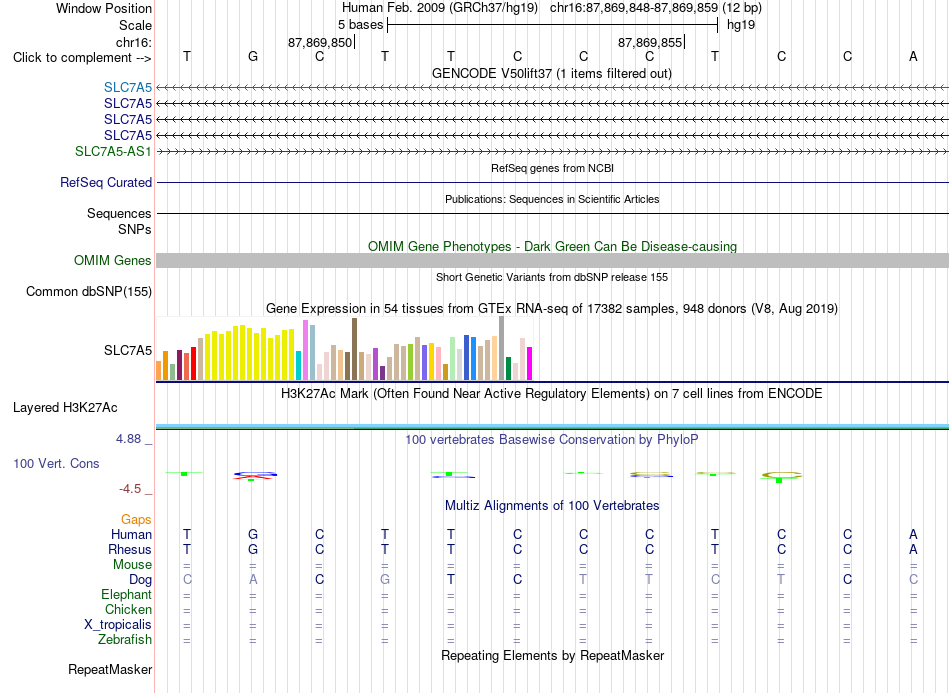
Task: Open OMIM Gene Phenotypes track title
Action: point(552,247)
